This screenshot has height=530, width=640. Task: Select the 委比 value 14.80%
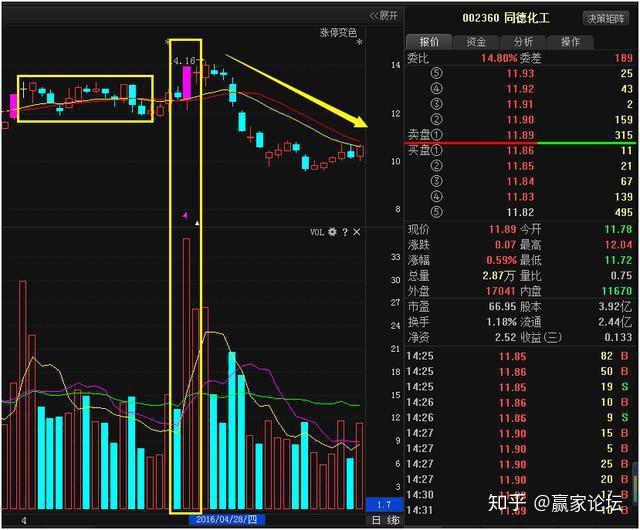pos(499,58)
